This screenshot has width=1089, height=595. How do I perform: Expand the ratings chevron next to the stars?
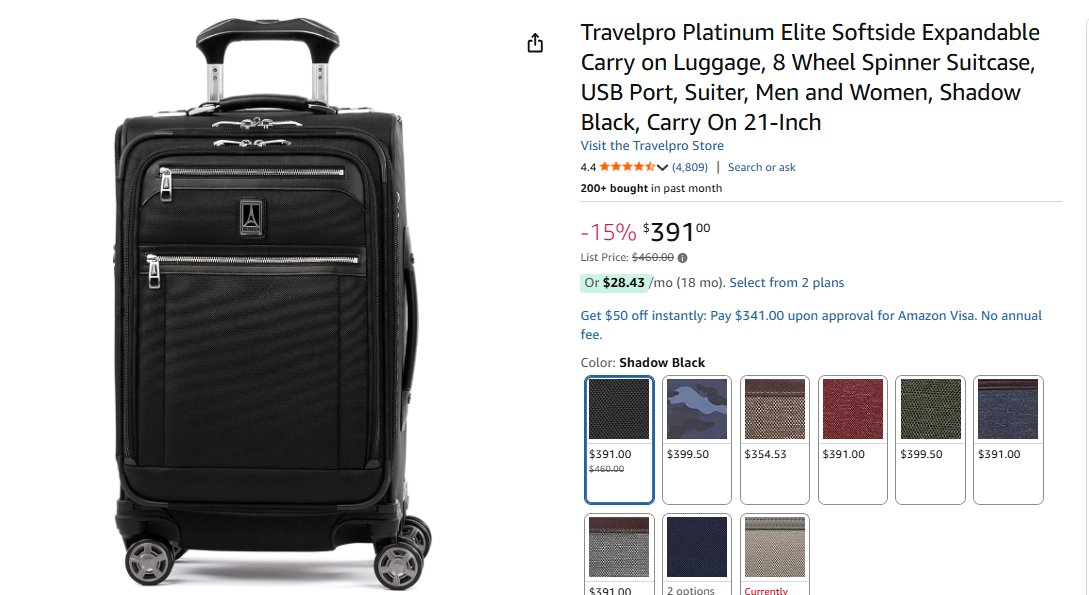click(662, 167)
